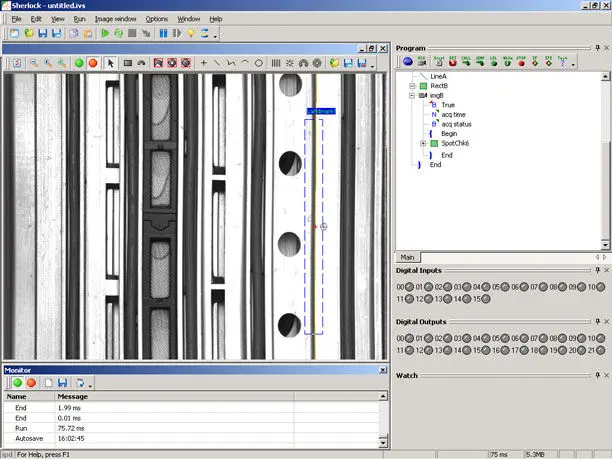Click the green Run program play button

pos(105,33)
